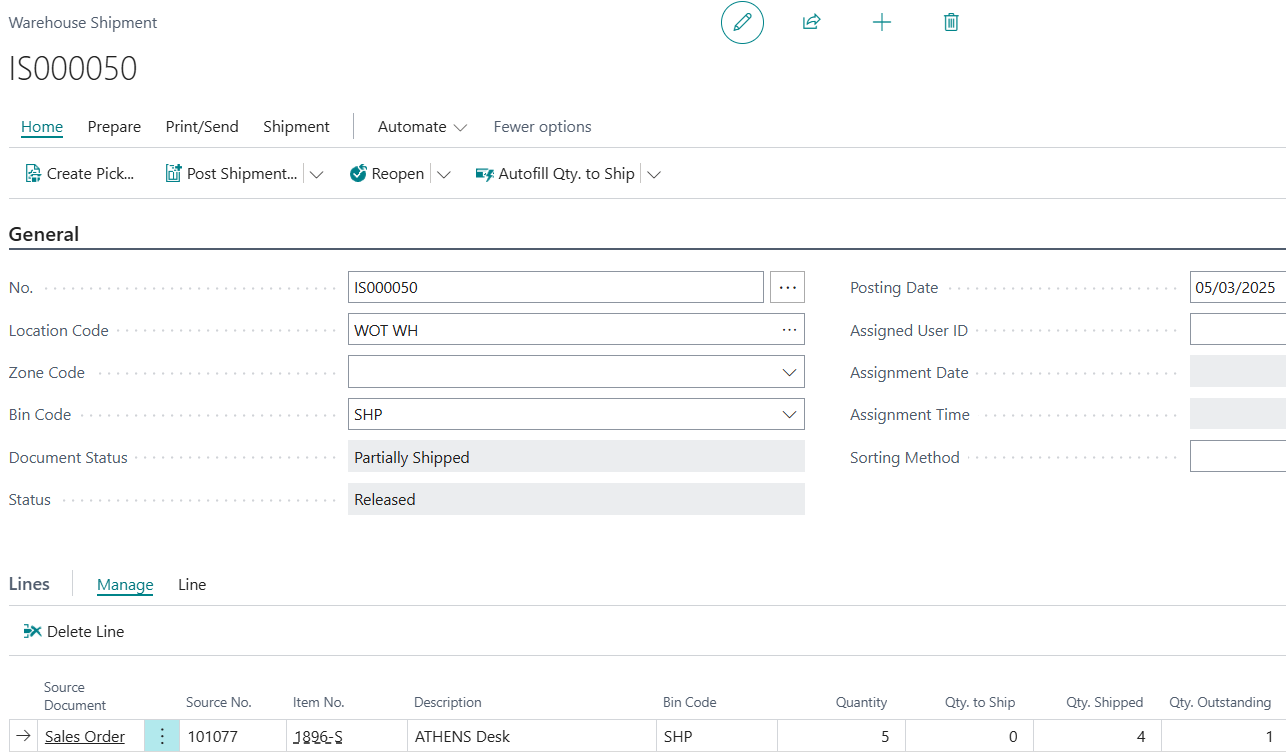This screenshot has width=1286, height=752.
Task: Click the Posting Date field
Action: point(1238,287)
